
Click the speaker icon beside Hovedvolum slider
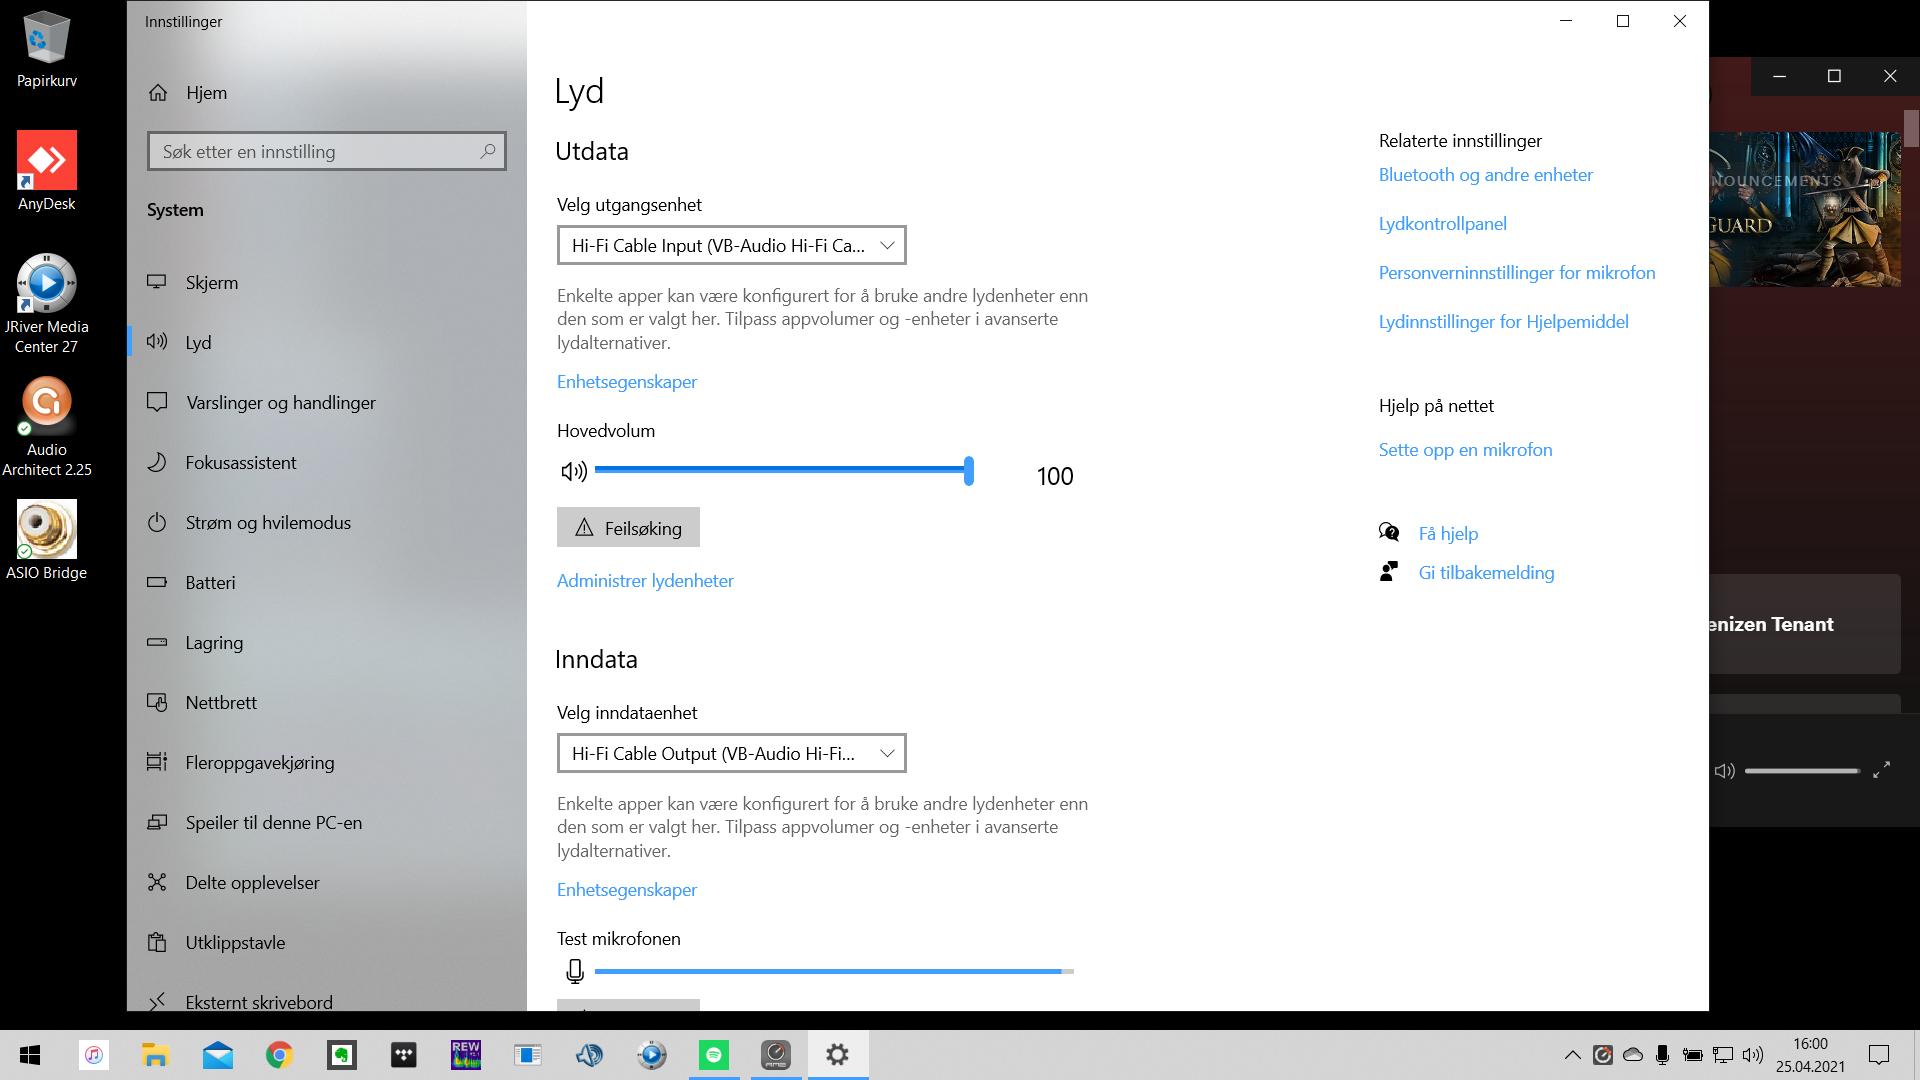coord(573,471)
